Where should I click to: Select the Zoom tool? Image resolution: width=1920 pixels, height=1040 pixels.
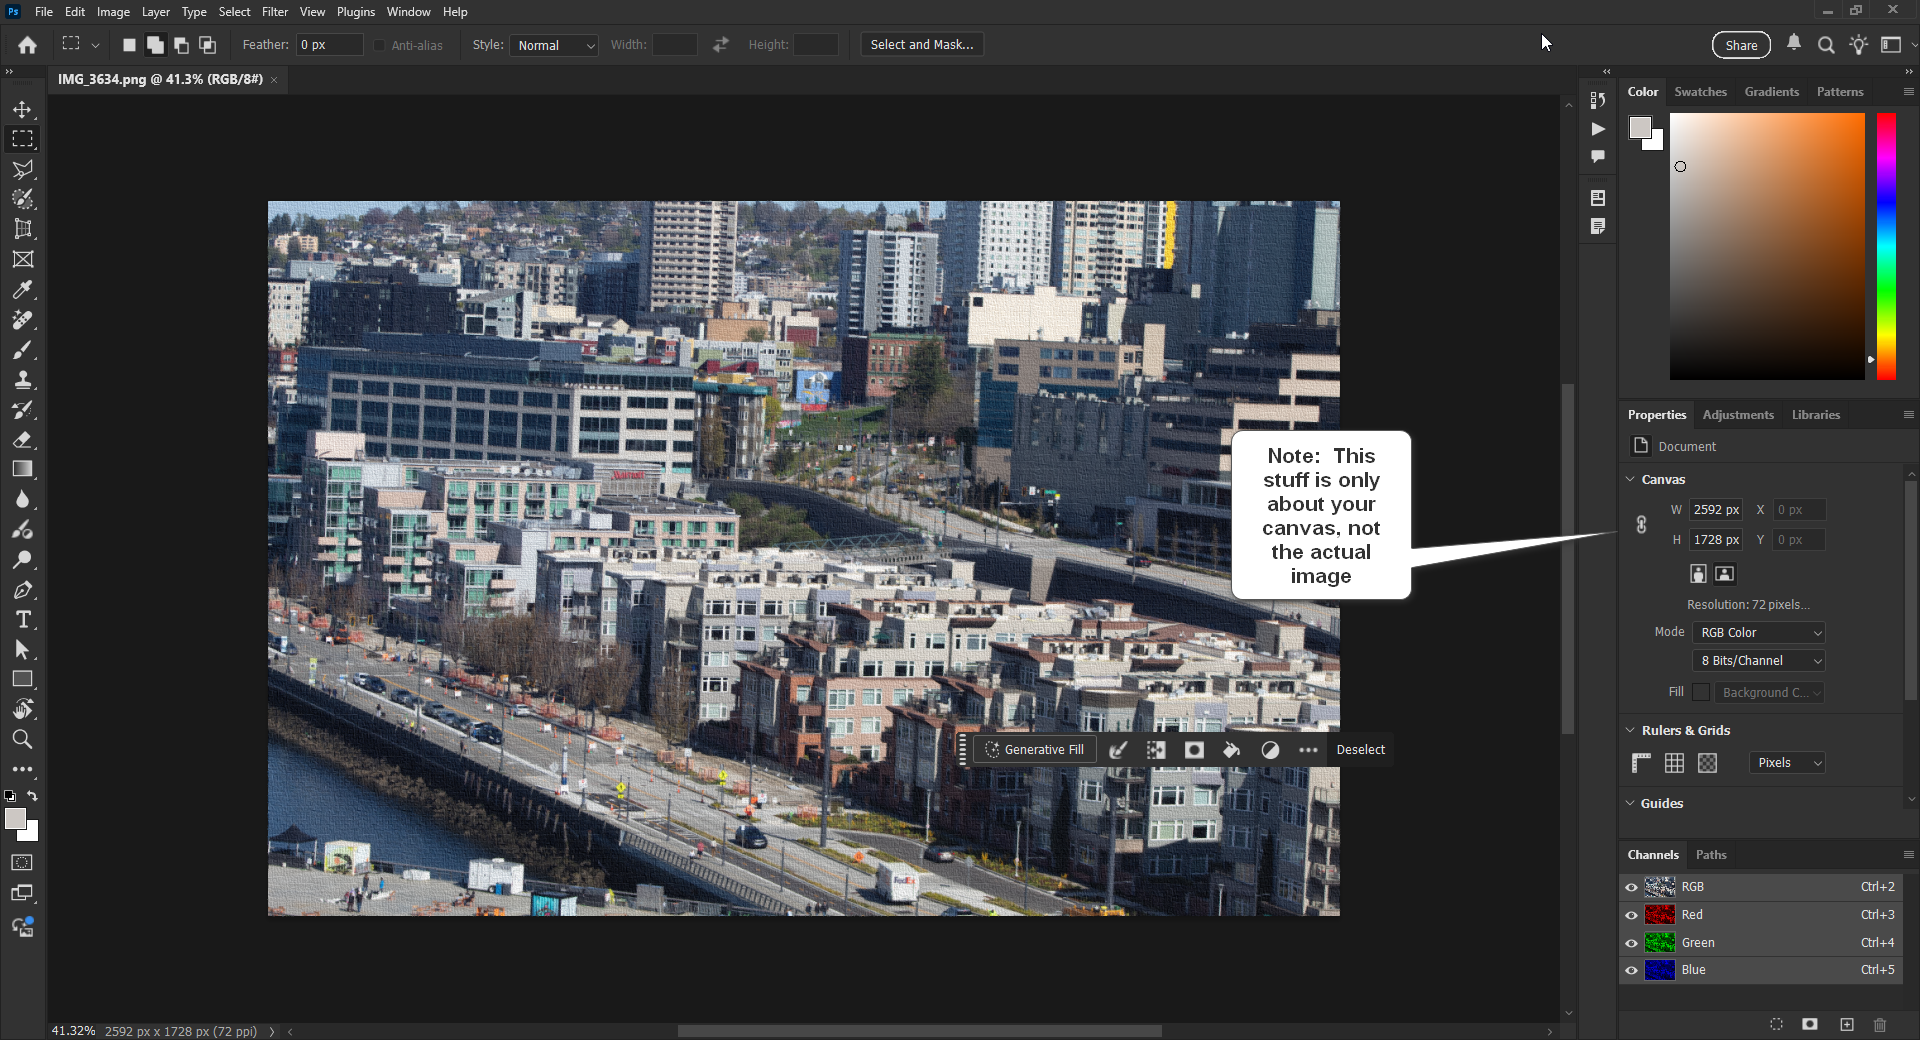tap(23, 739)
